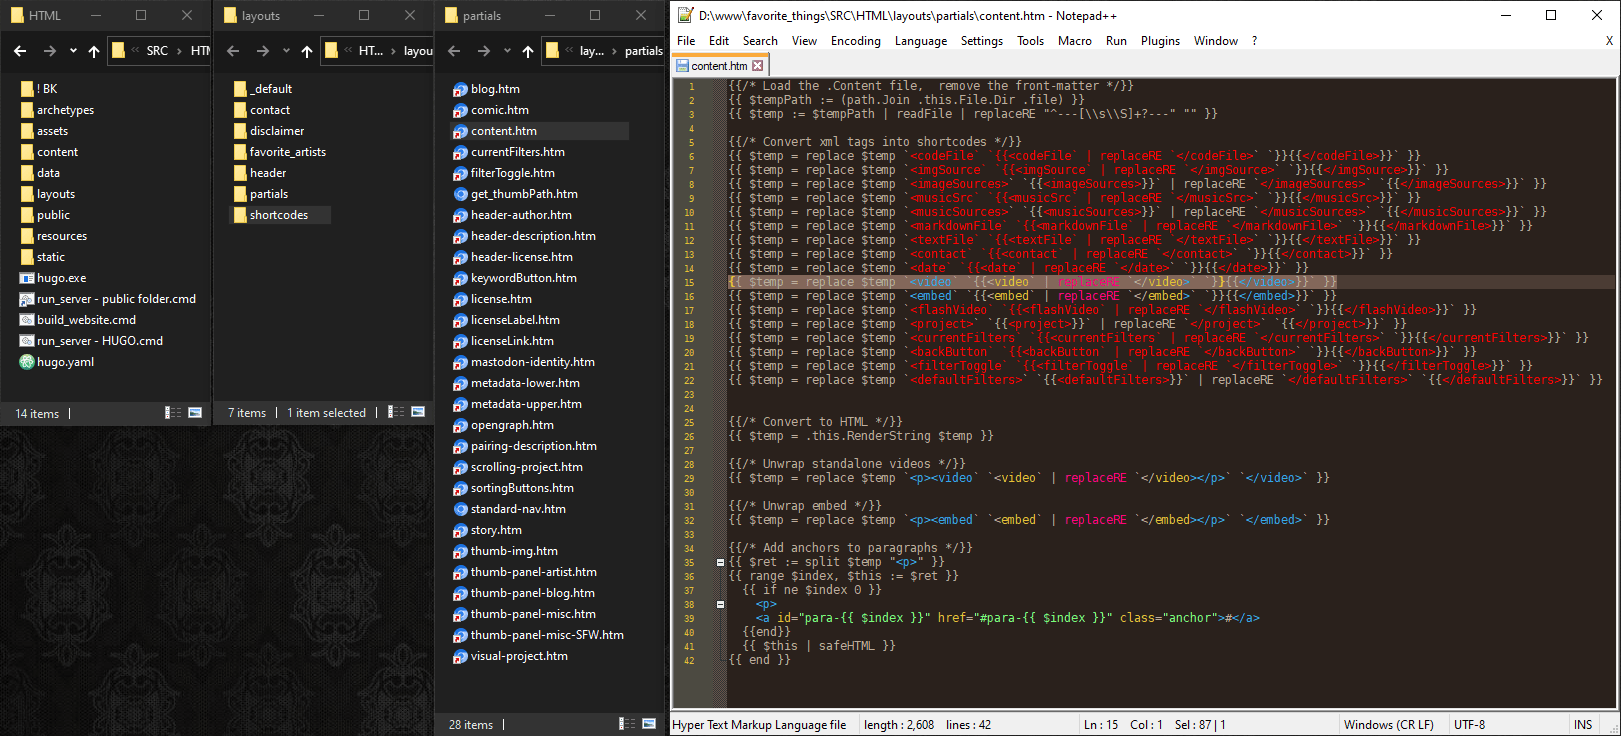Toggle INS insert mode in Notepad++ status bar

point(1582,725)
